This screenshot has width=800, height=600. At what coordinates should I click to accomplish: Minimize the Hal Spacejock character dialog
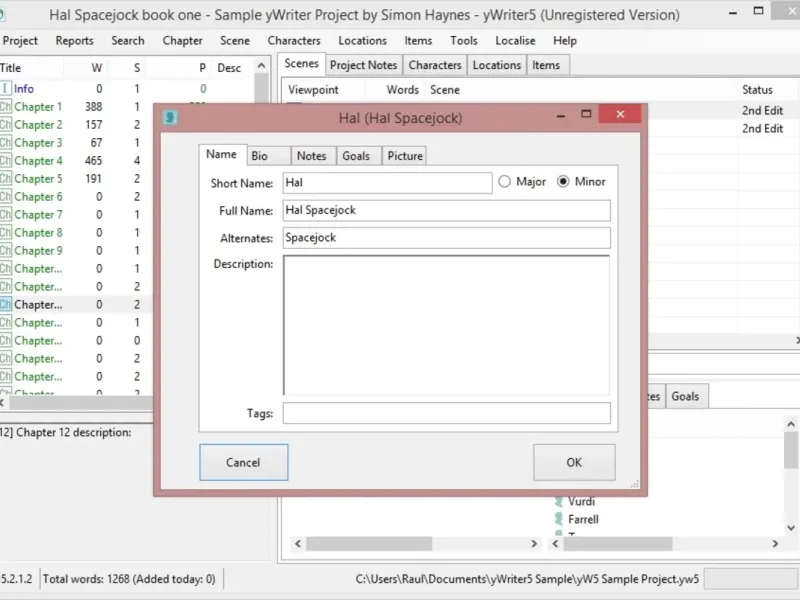[561, 115]
